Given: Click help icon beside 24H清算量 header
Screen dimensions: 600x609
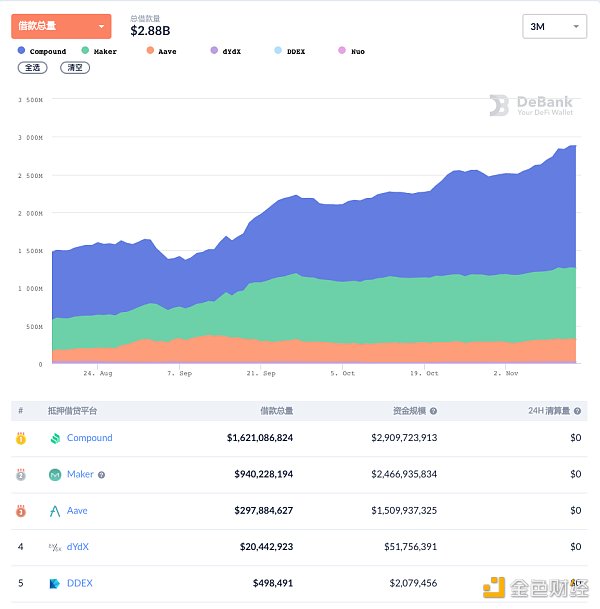Looking at the screenshot, I should coord(577,411).
